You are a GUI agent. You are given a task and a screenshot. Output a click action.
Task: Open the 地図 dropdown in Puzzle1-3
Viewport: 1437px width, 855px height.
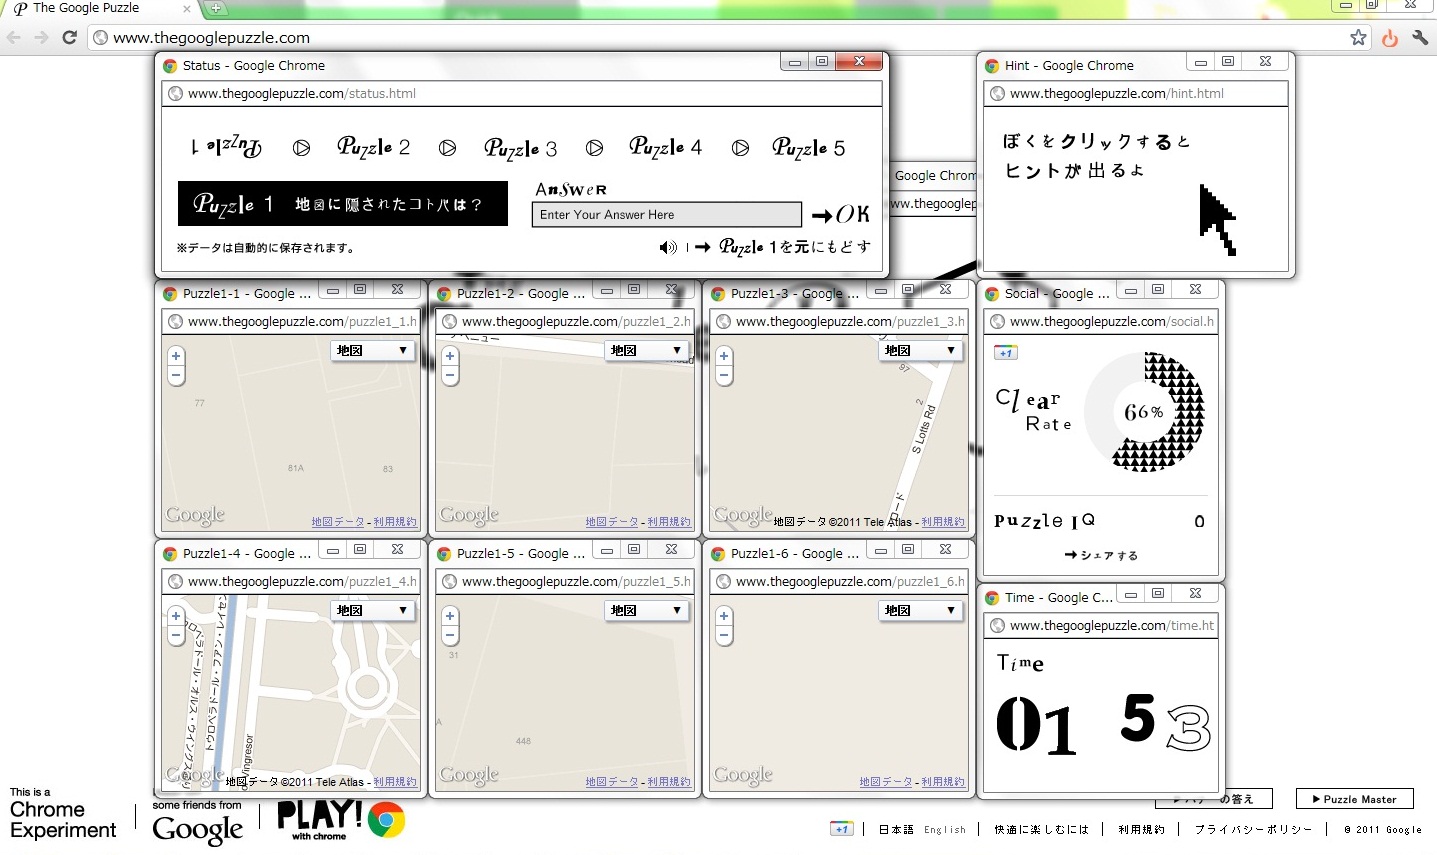(921, 351)
